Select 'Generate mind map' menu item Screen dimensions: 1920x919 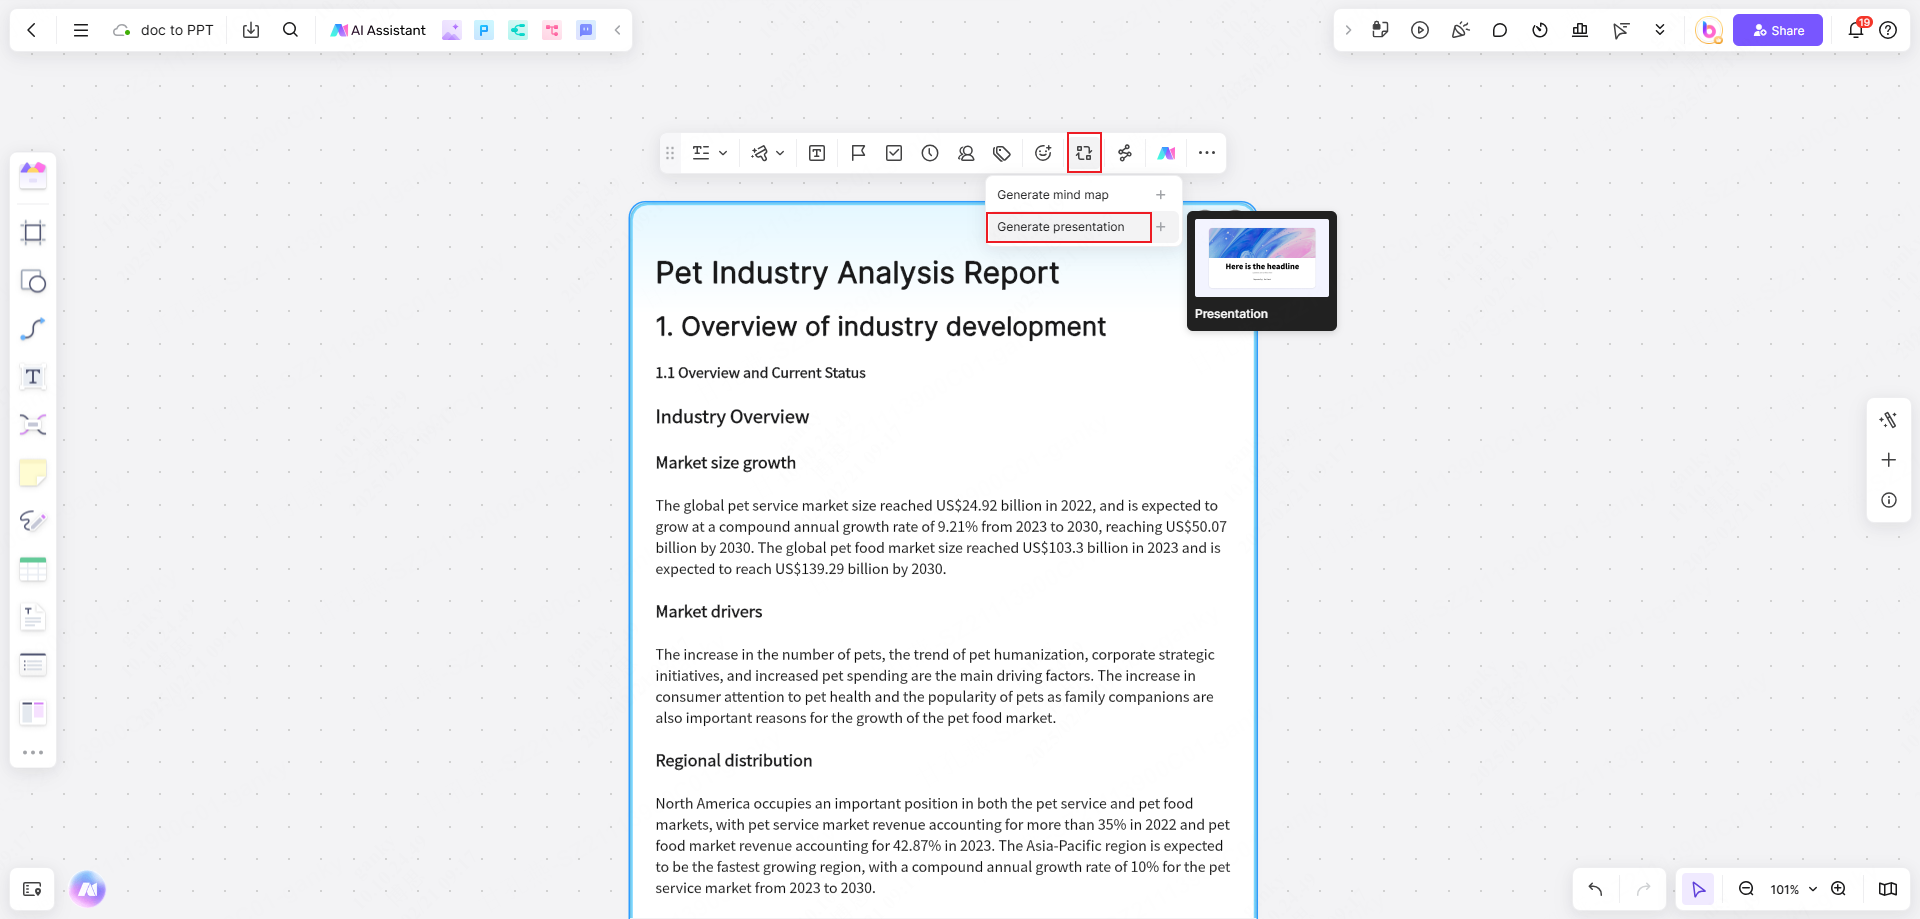click(1083, 195)
